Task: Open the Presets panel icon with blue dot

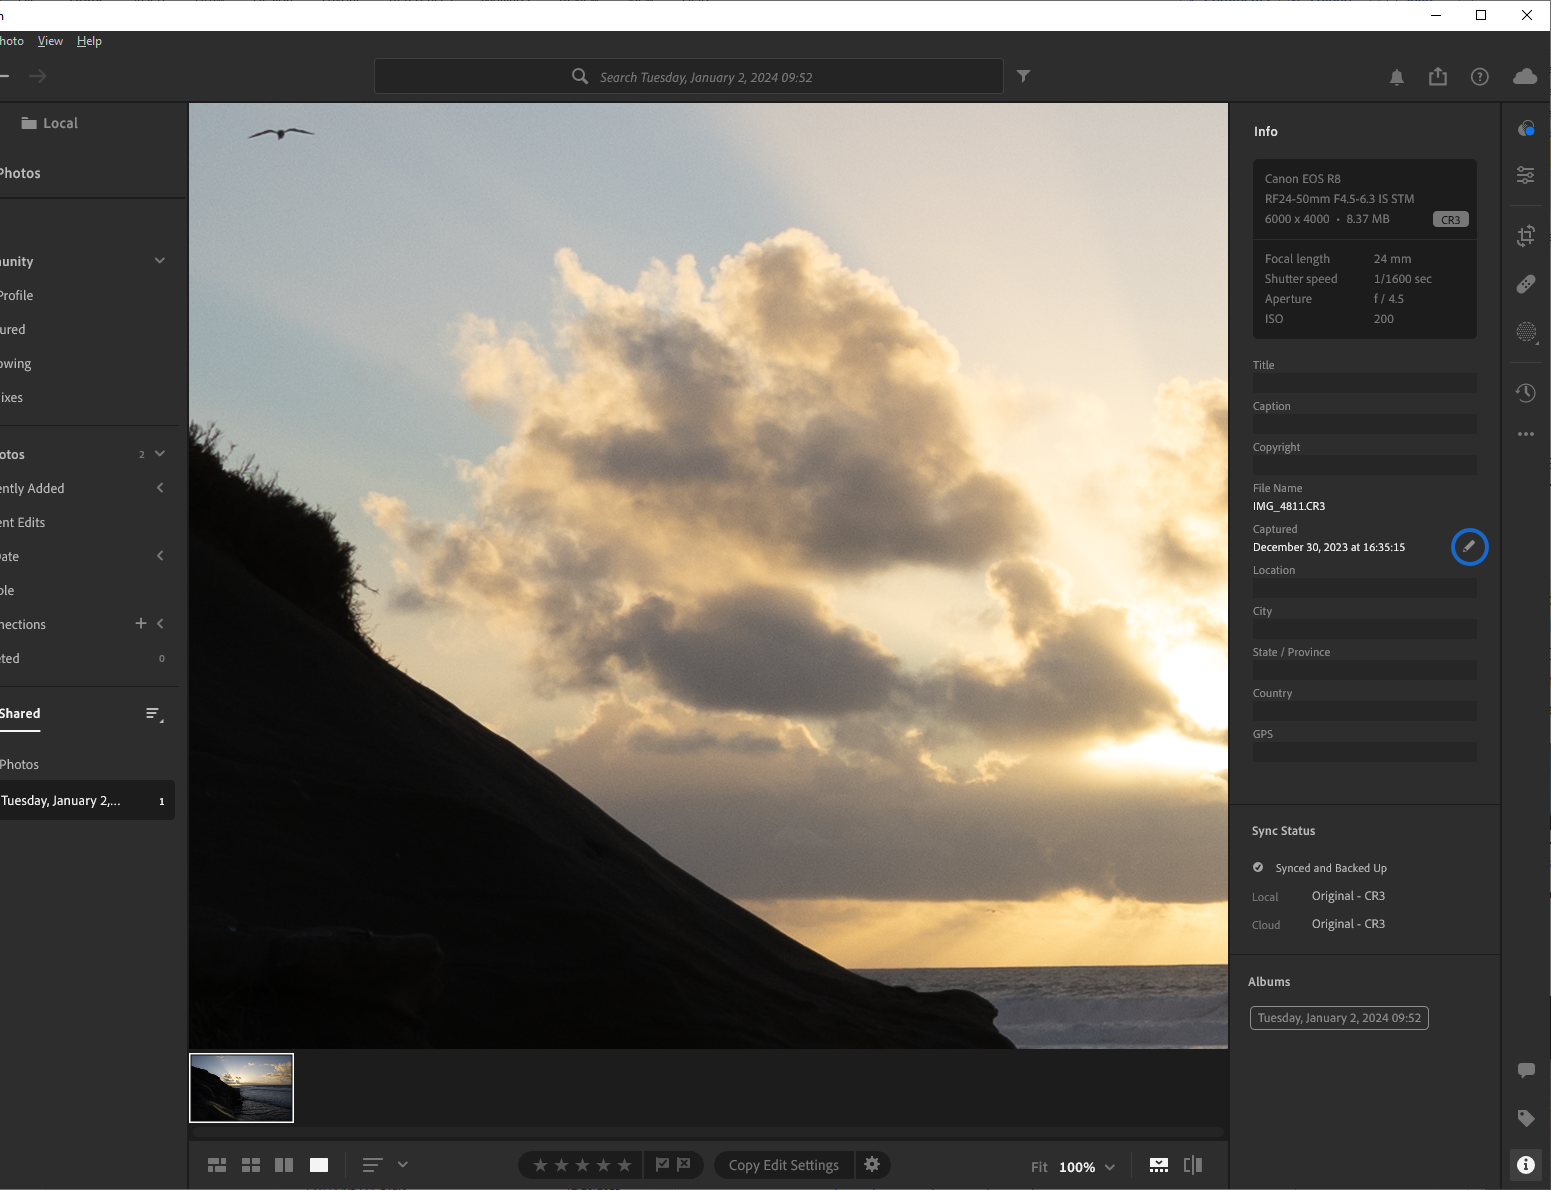Action: click(1526, 128)
